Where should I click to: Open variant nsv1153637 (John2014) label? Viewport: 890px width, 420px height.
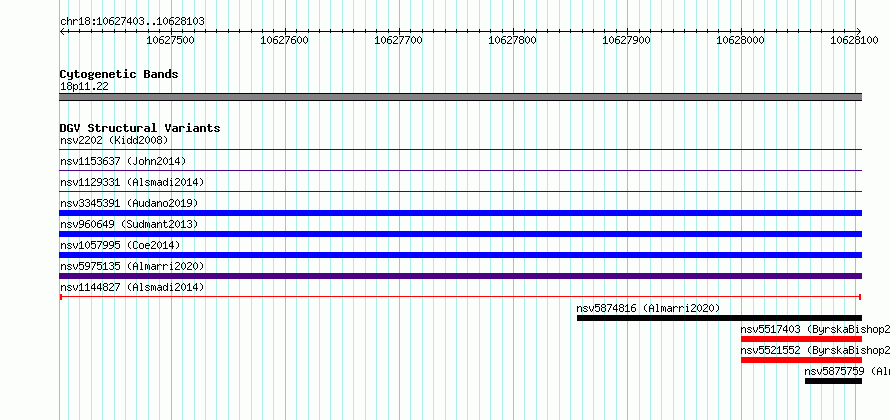123,161
